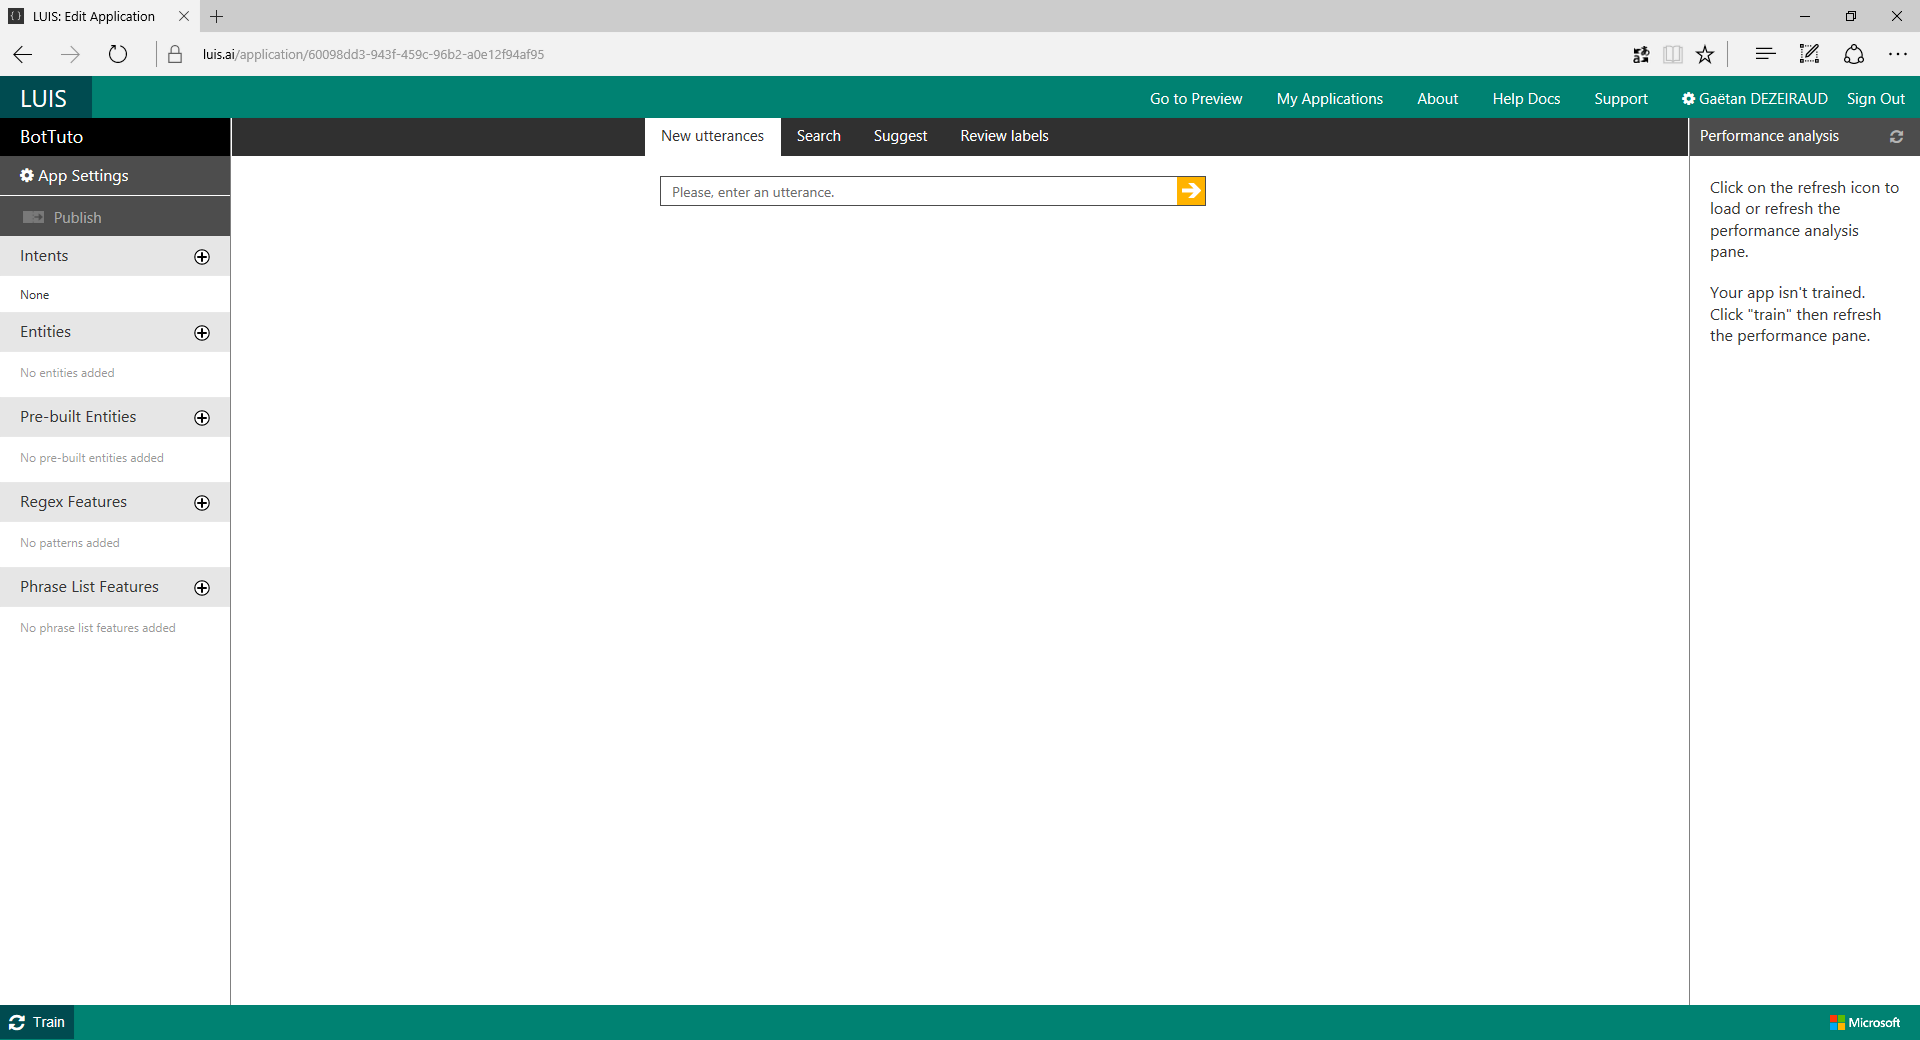The width and height of the screenshot is (1920, 1040).
Task: Open browser more options ellipsis menu
Action: pos(1897,55)
